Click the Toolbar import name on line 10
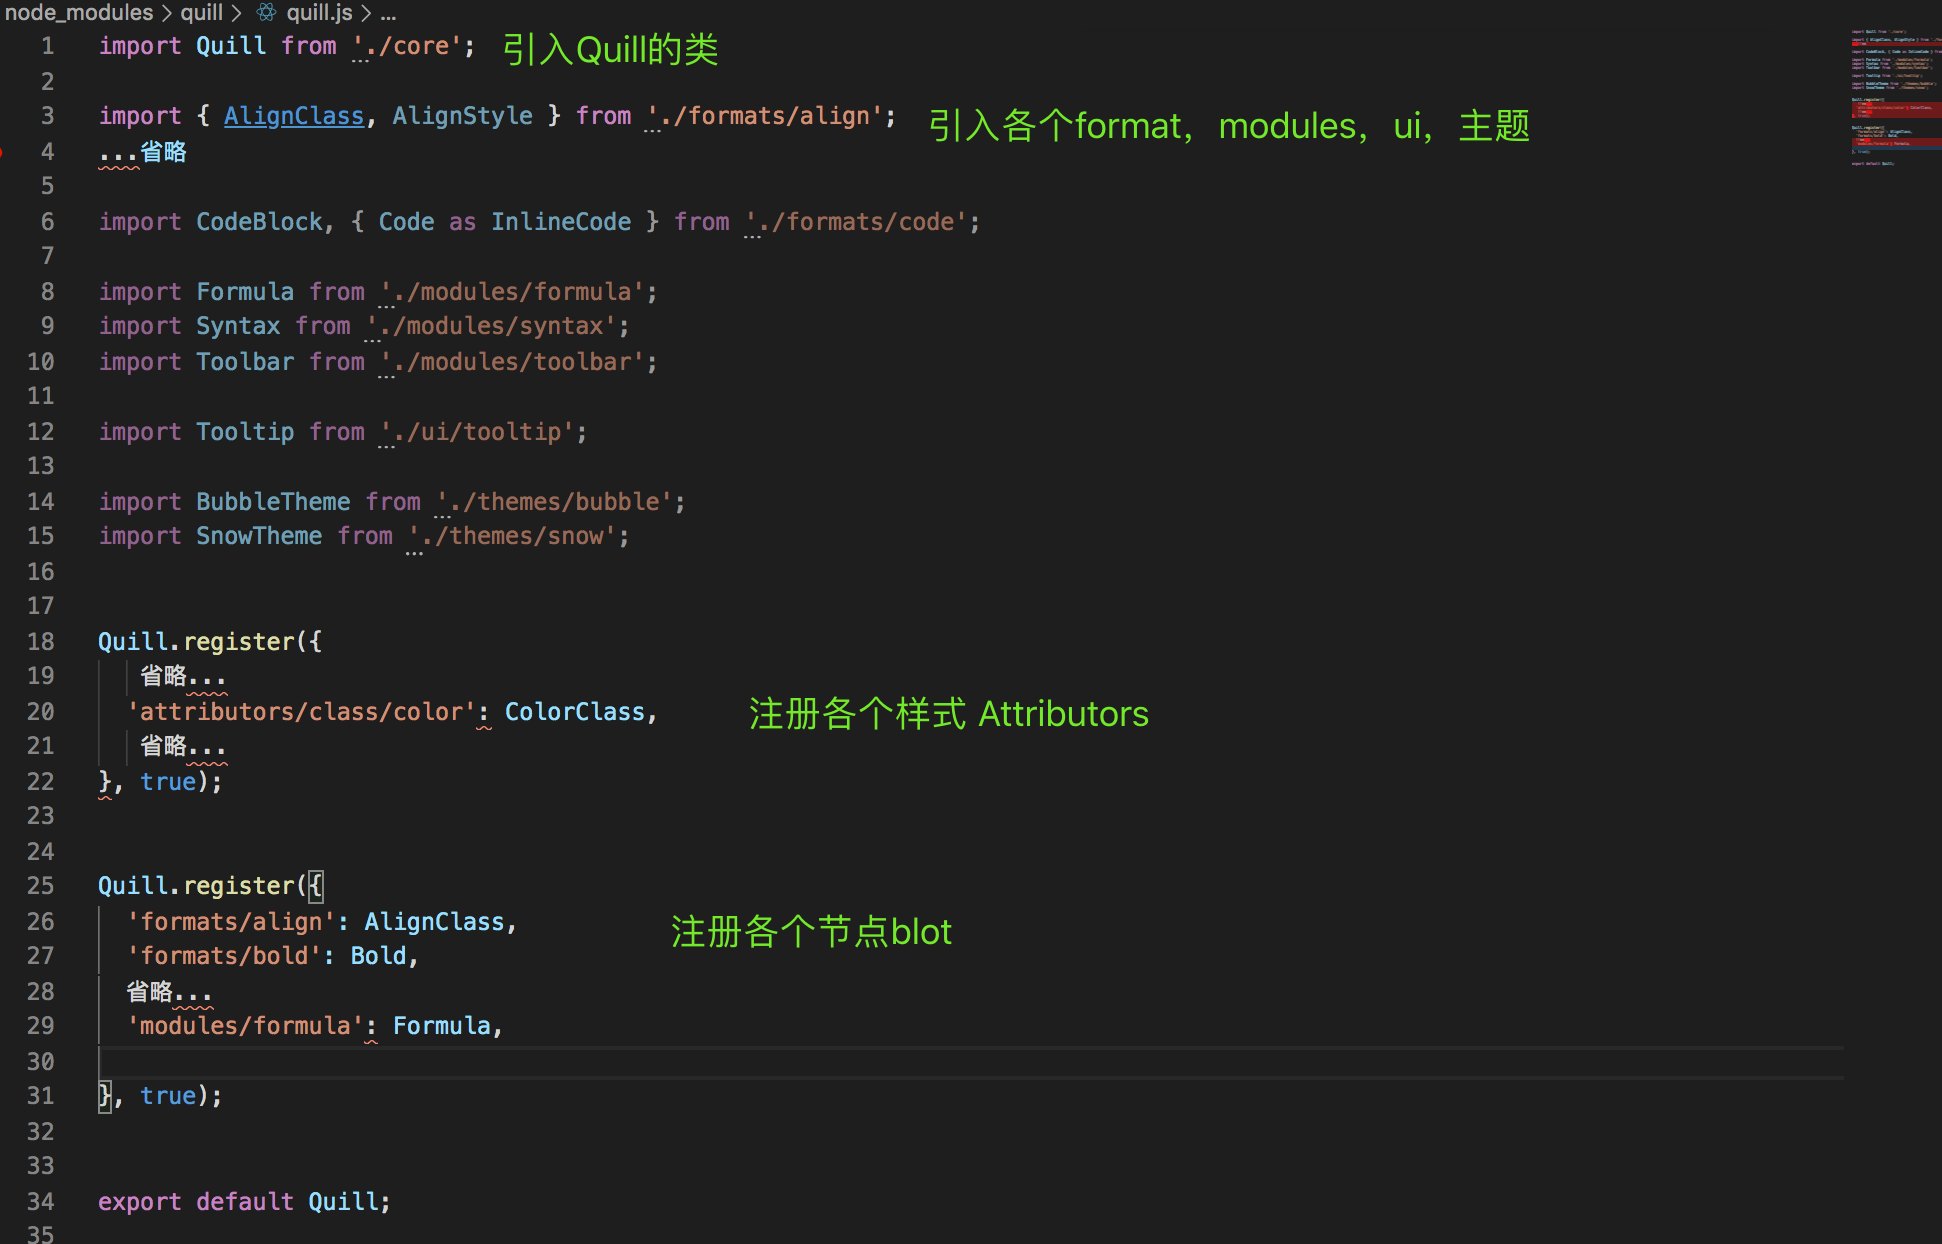Screen dimensions: 1942x1244 click(245, 361)
